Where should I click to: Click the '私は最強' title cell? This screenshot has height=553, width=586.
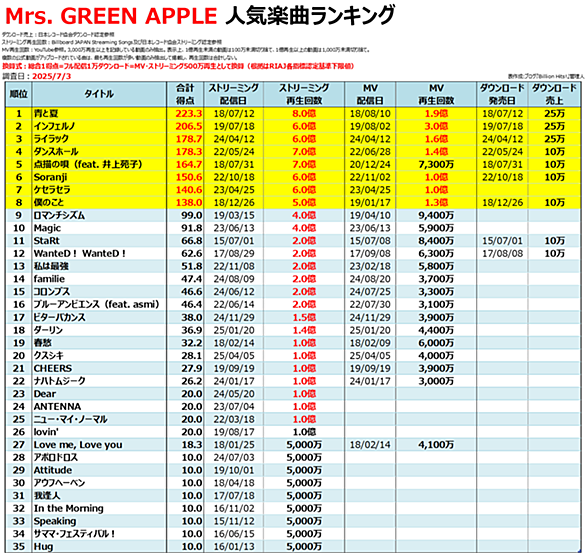(x=99, y=266)
